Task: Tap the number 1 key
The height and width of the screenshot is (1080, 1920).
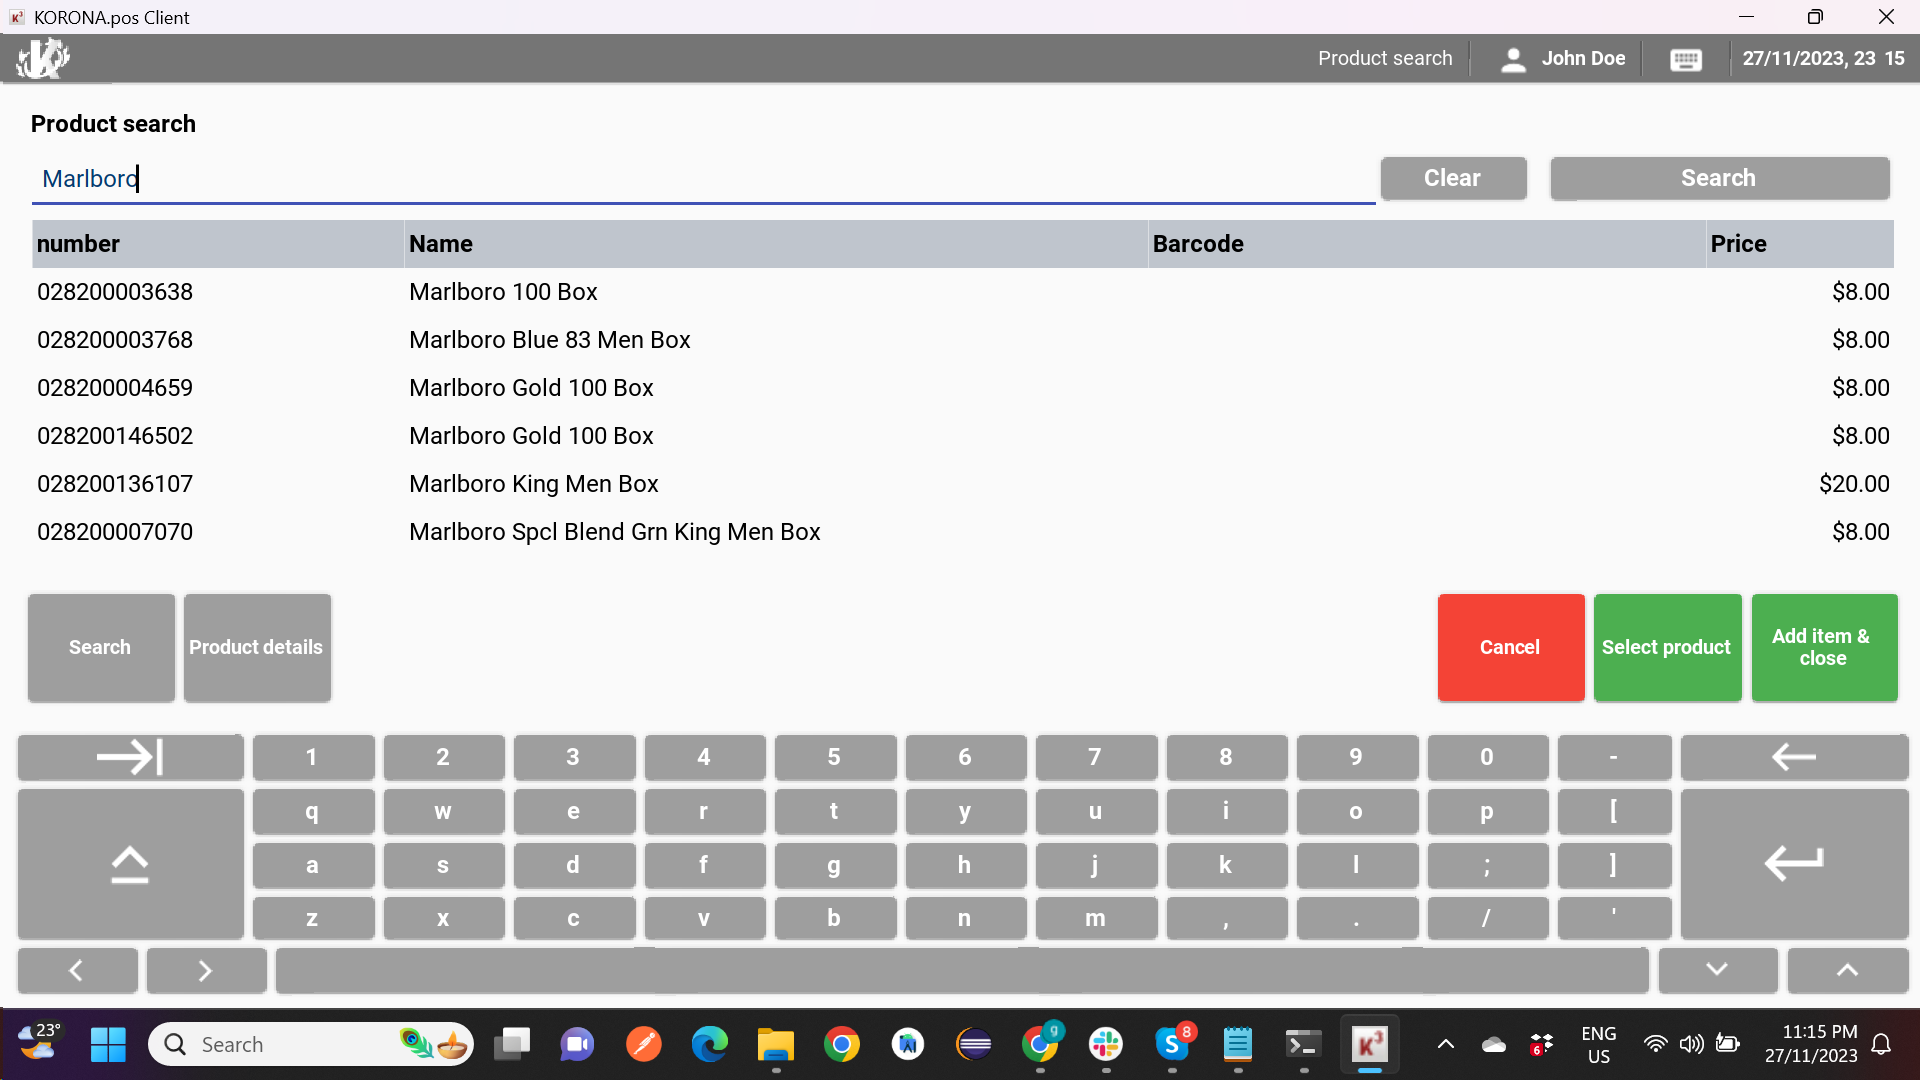Action: click(313, 757)
